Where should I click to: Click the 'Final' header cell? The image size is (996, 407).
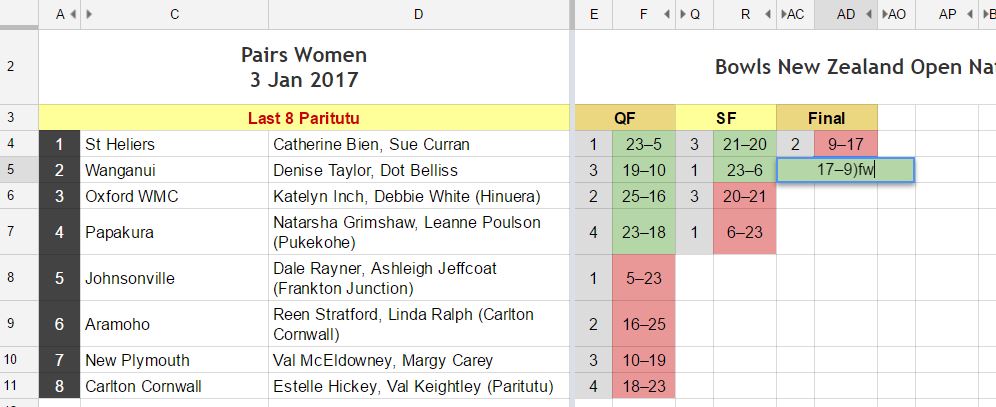pyautogui.click(x=826, y=118)
